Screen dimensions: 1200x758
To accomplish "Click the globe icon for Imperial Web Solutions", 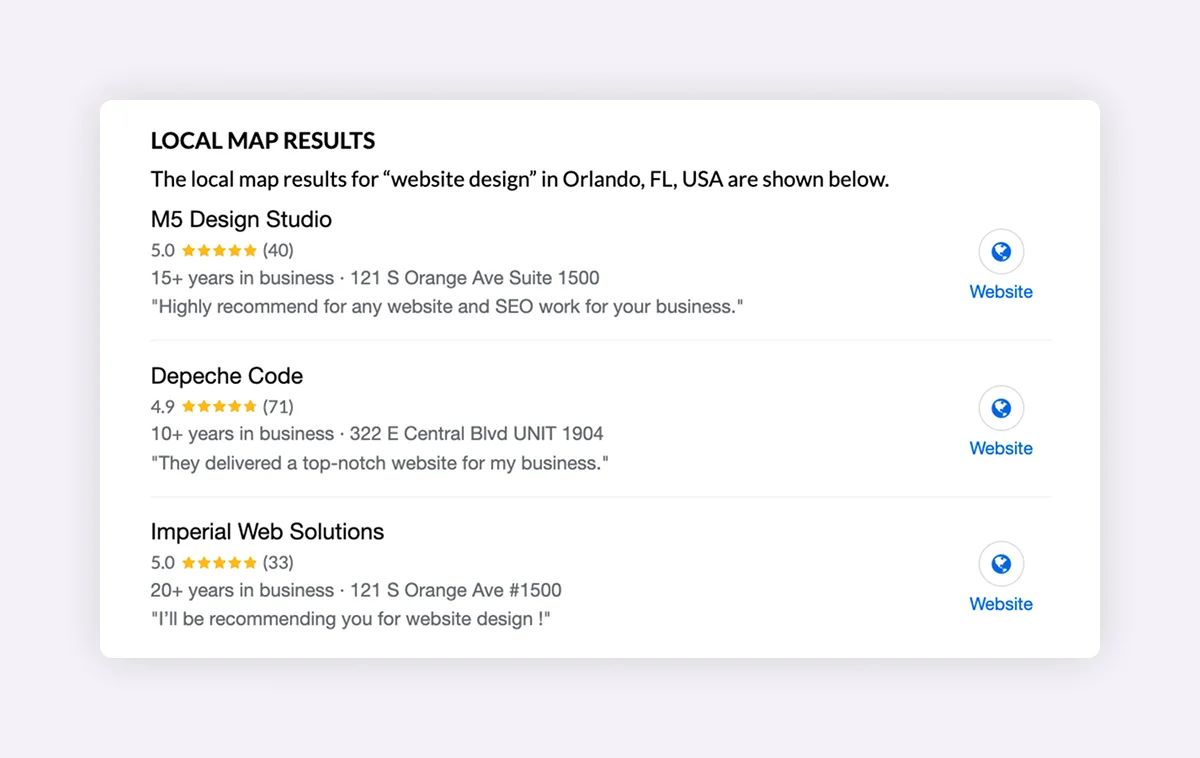I will tap(1001, 564).
